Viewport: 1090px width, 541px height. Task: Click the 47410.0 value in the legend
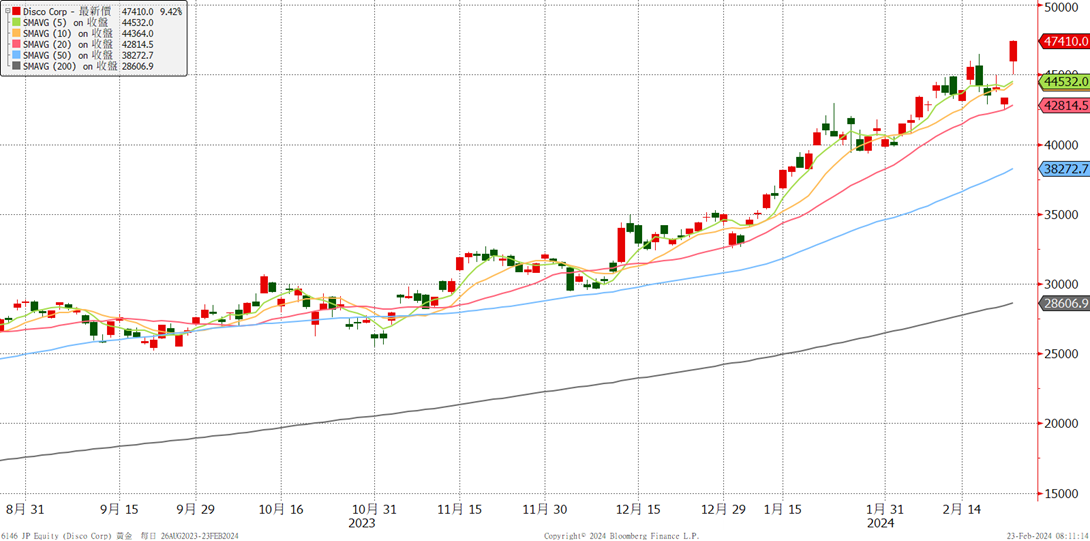[x=137, y=12]
